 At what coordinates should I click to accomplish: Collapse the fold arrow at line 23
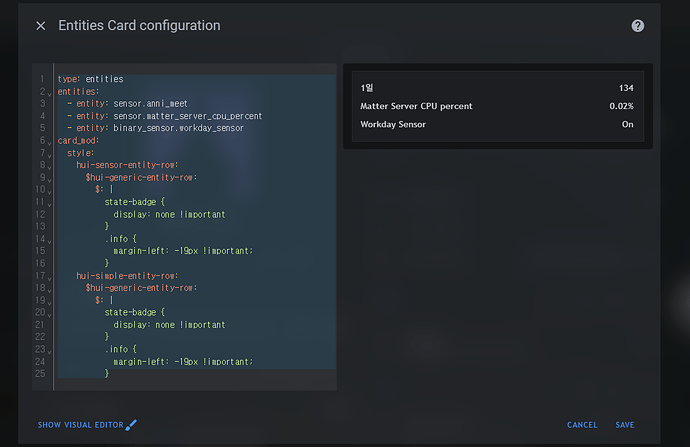pyautogui.click(x=49, y=352)
